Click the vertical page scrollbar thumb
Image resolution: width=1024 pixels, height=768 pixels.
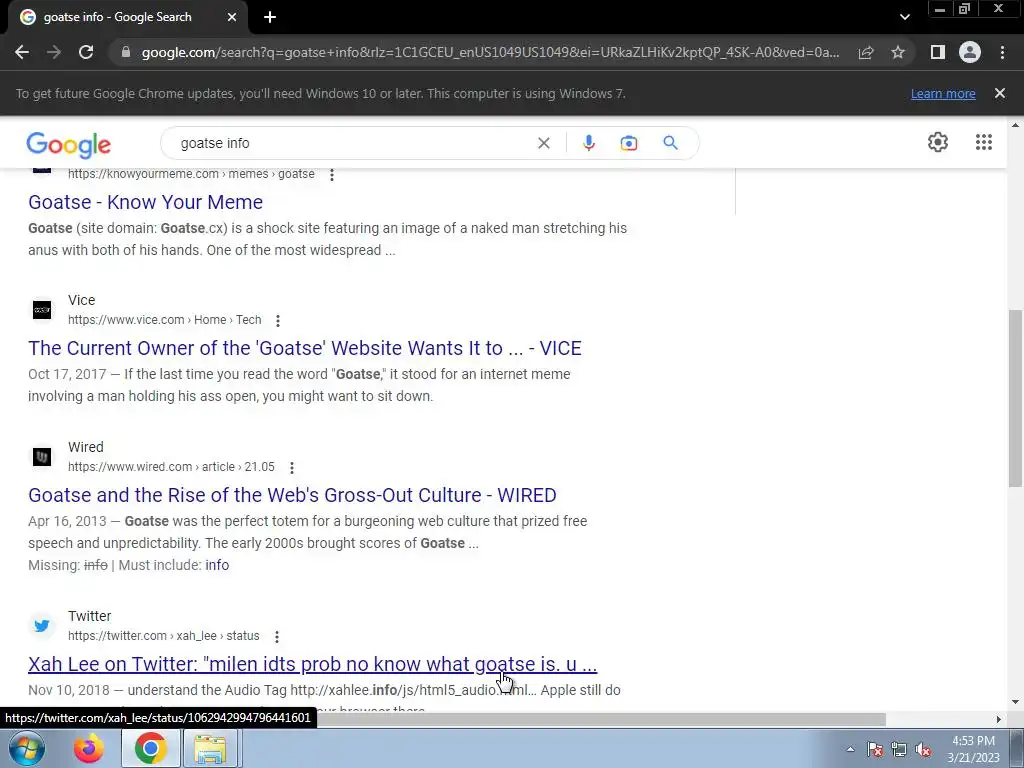(1015, 398)
